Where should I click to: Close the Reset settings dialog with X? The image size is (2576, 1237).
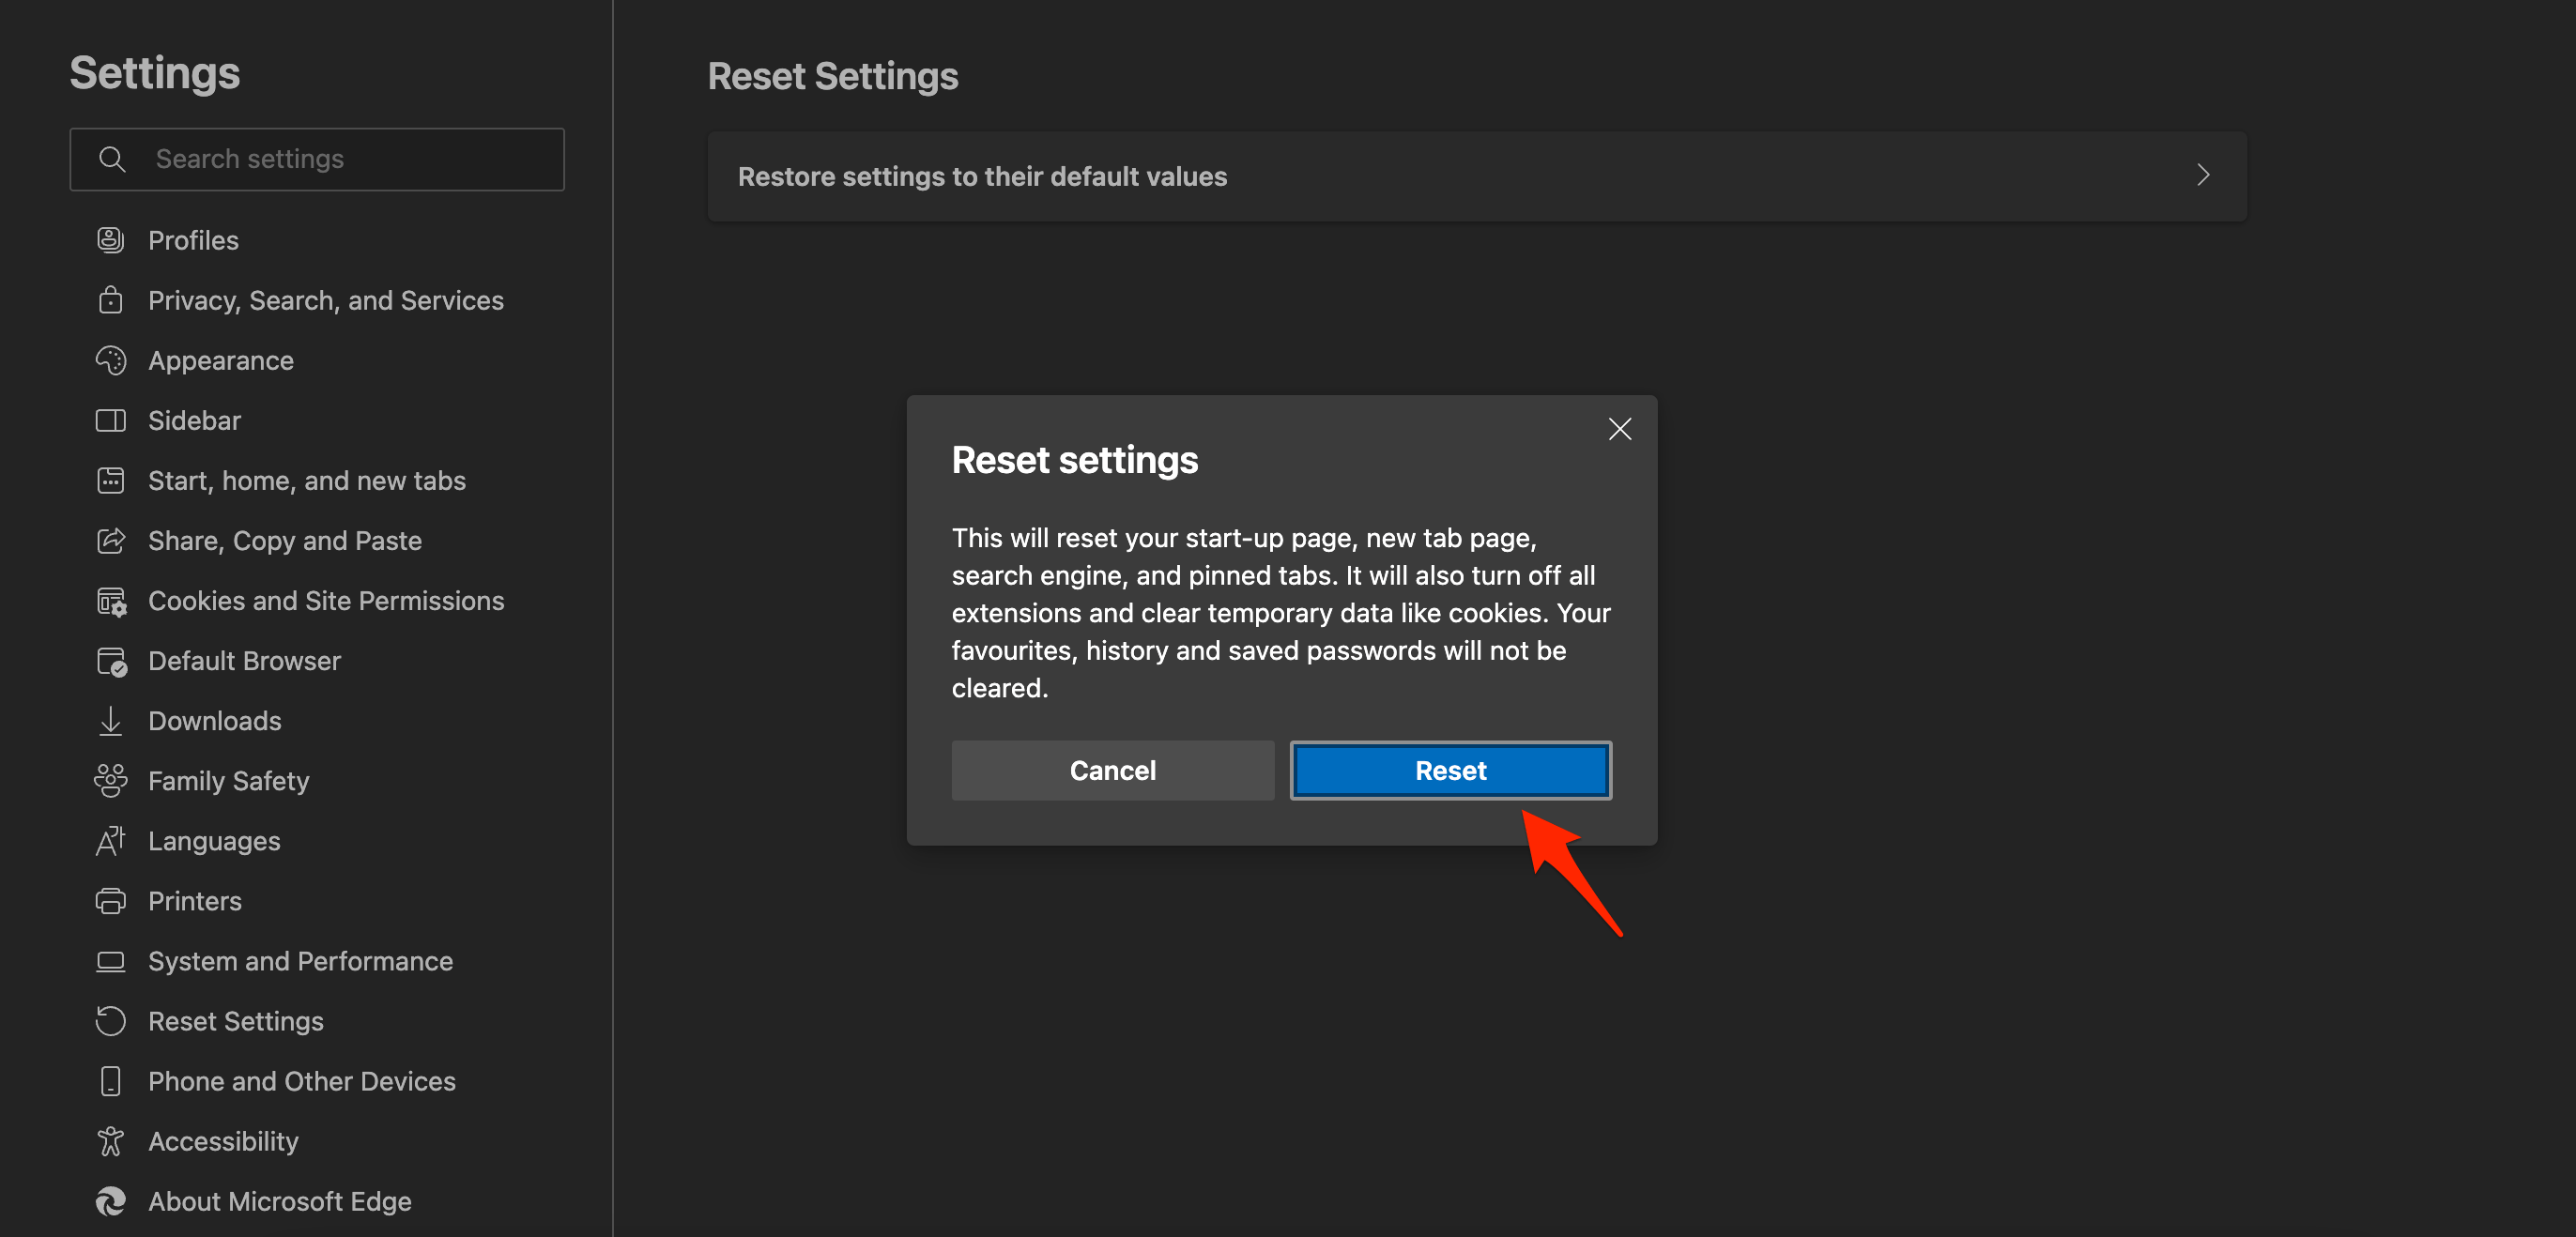tap(1619, 429)
